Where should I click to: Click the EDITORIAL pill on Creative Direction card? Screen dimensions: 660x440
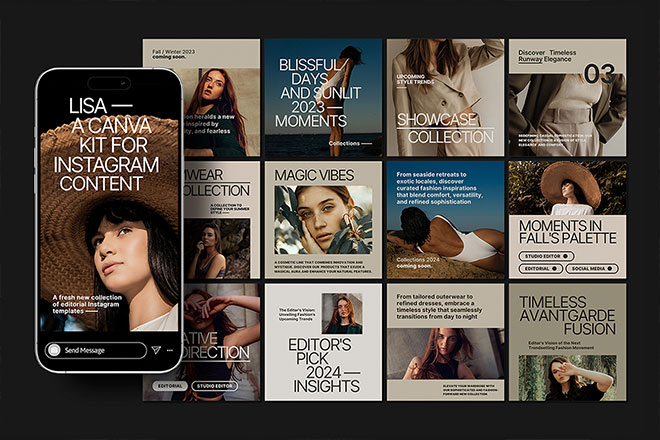170,386
